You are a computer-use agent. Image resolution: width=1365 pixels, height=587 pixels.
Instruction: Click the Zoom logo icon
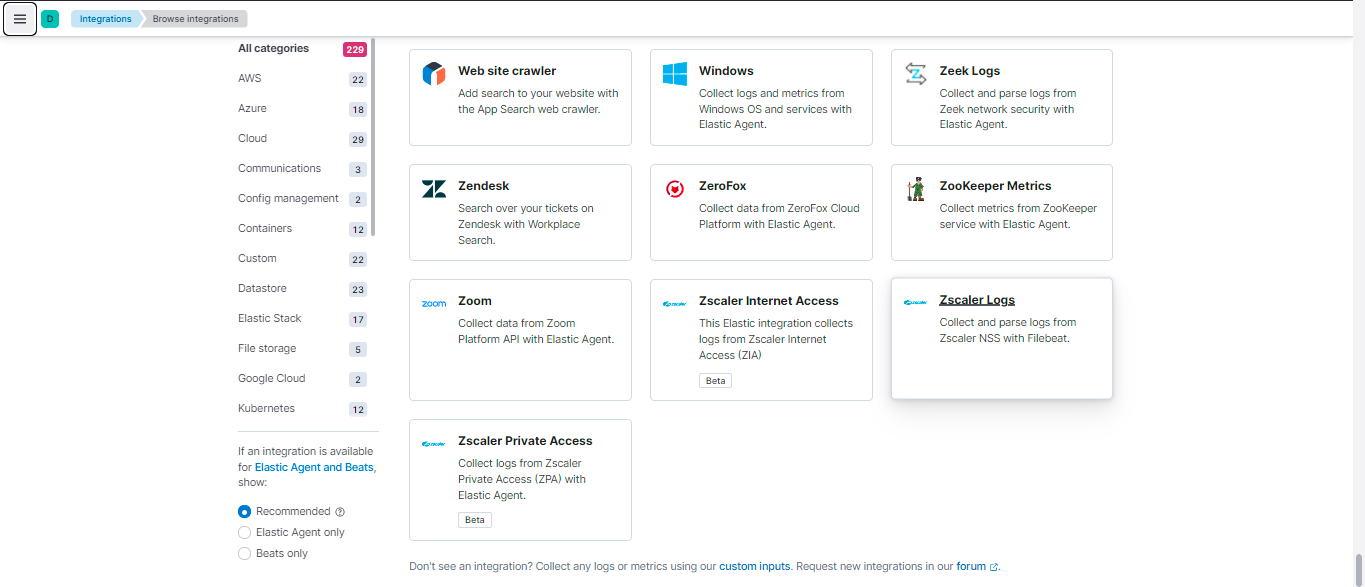pyautogui.click(x=434, y=303)
